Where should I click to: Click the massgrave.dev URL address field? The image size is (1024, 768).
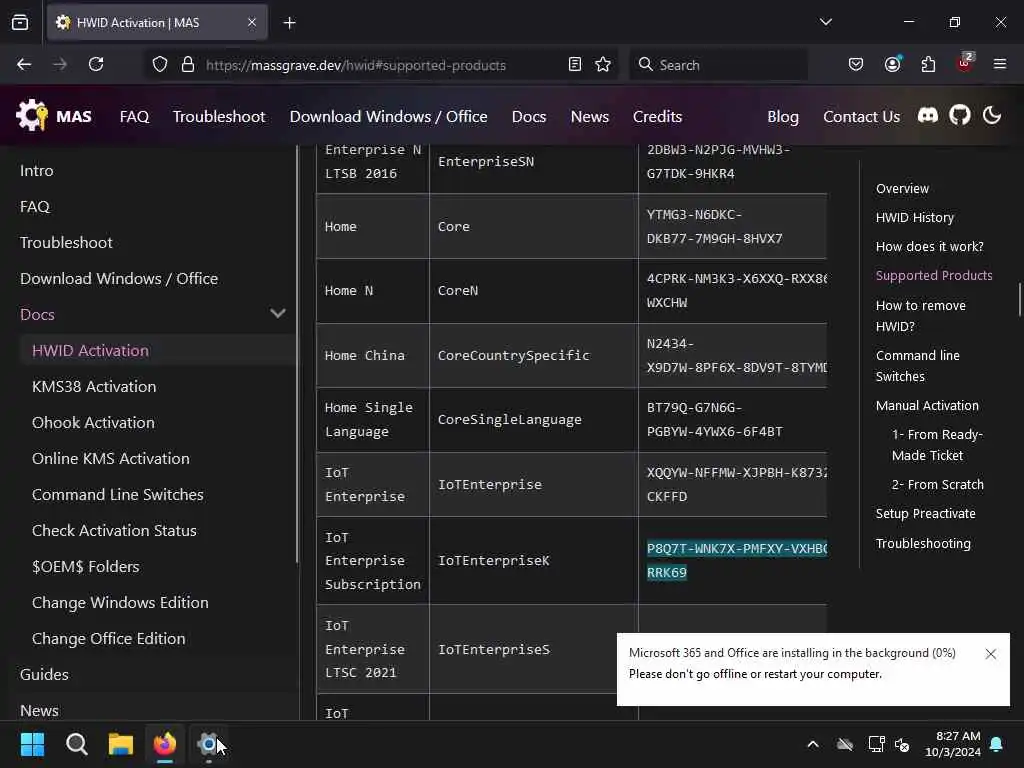click(x=356, y=65)
